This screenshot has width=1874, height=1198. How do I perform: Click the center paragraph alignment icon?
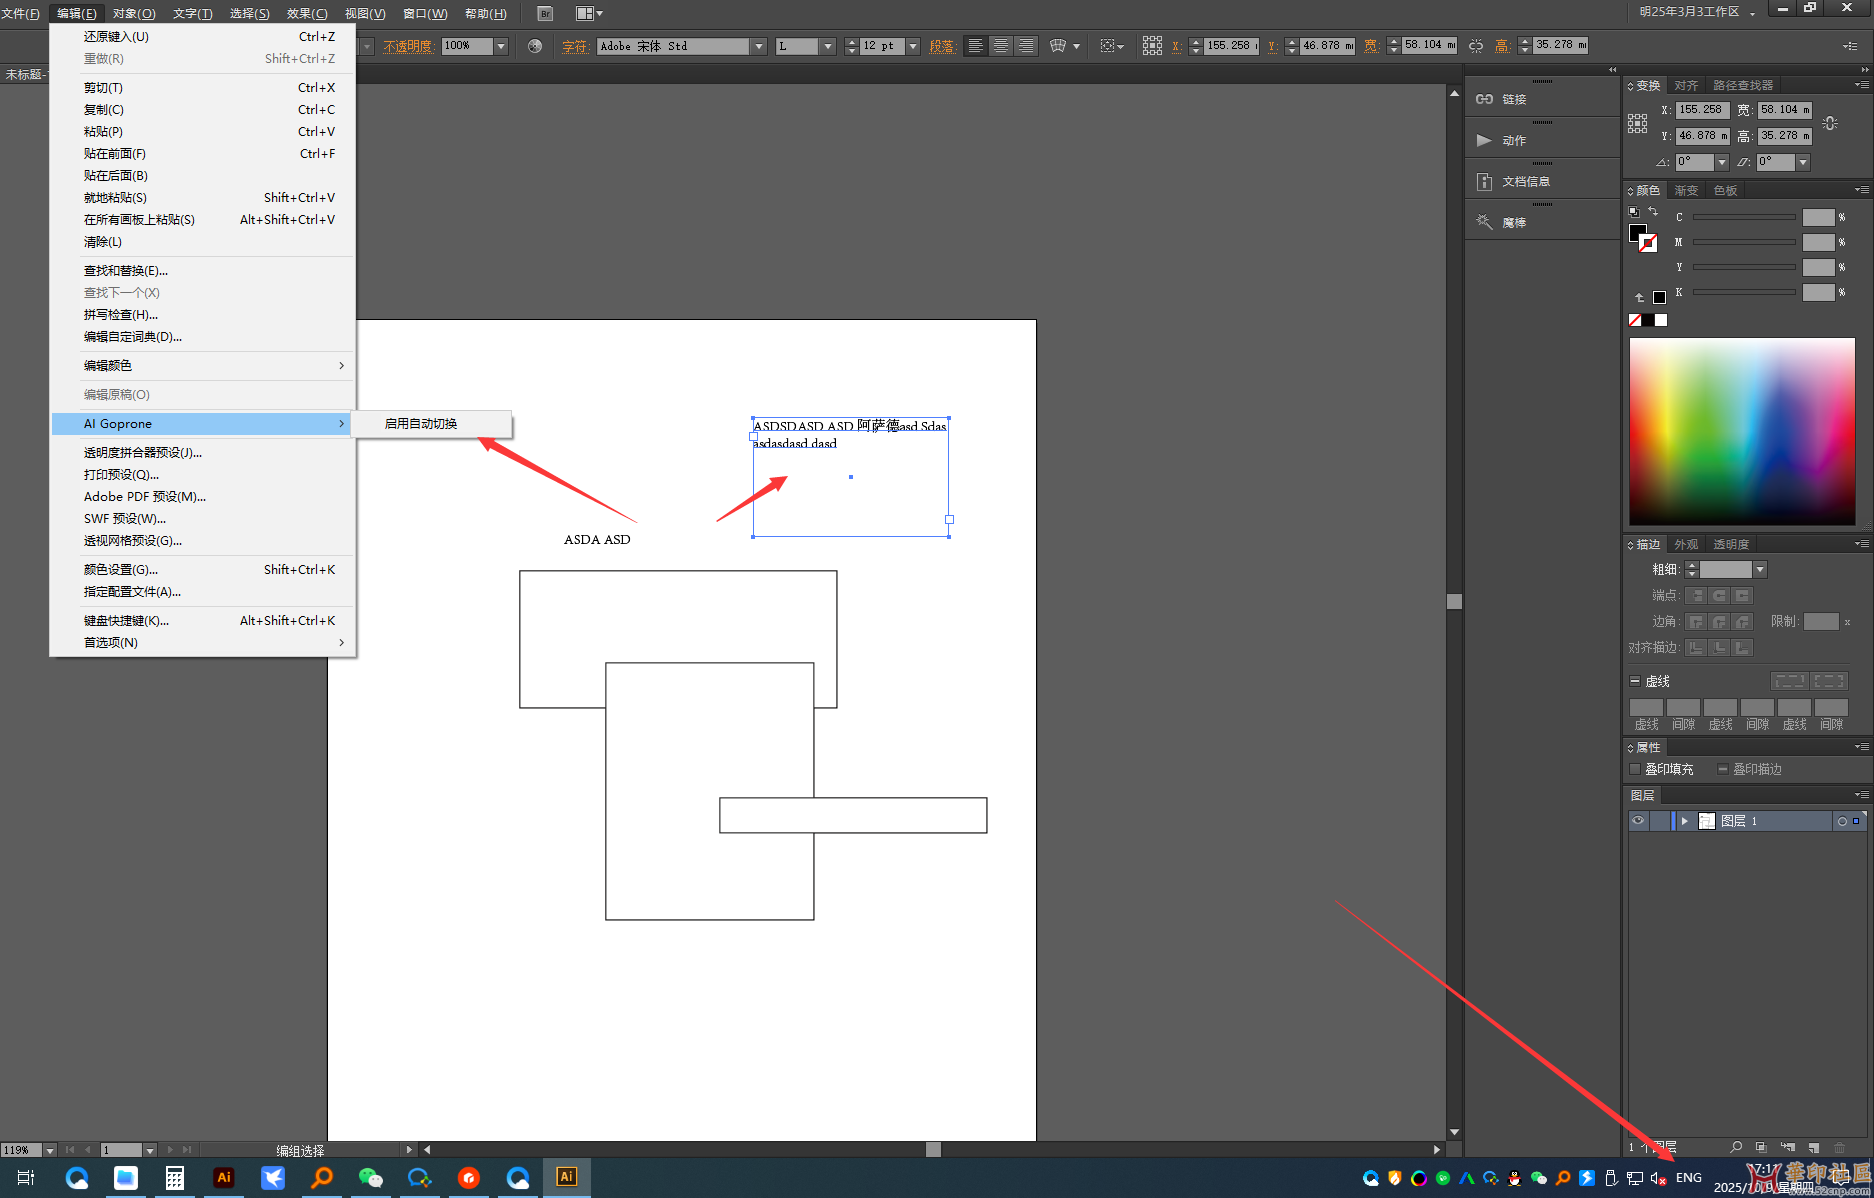[1000, 46]
